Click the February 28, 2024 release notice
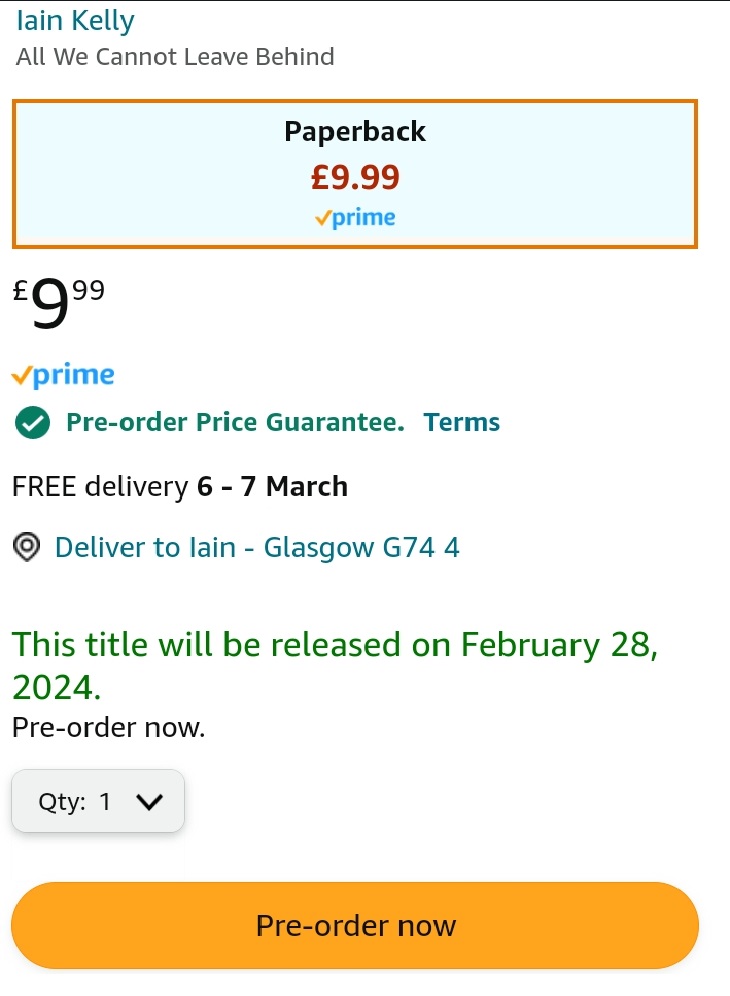 pyautogui.click(x=335, y=665)
